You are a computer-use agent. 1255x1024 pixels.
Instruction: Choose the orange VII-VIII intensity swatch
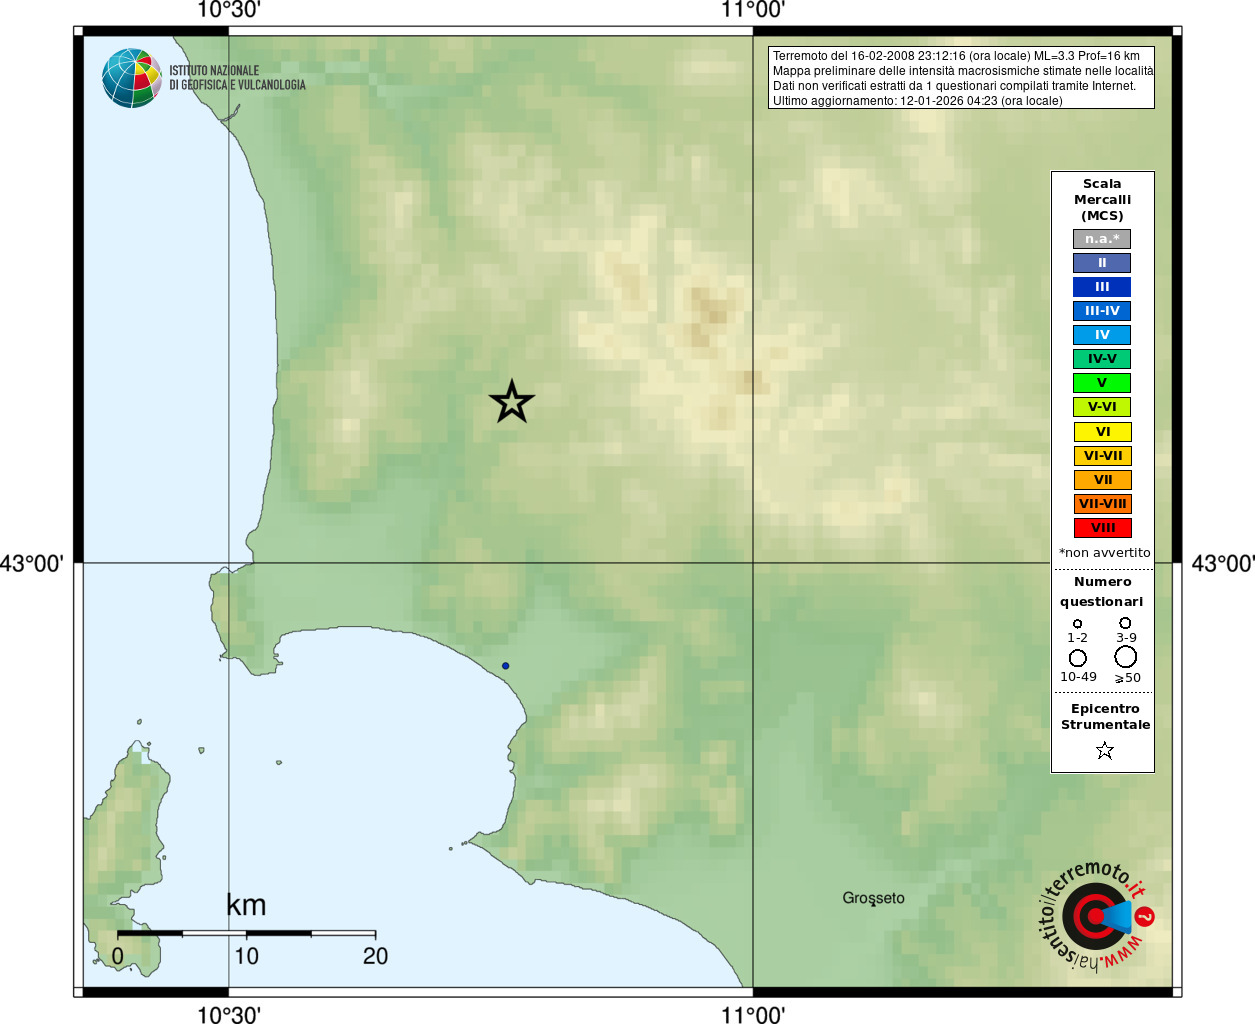tap(1102, 504)
